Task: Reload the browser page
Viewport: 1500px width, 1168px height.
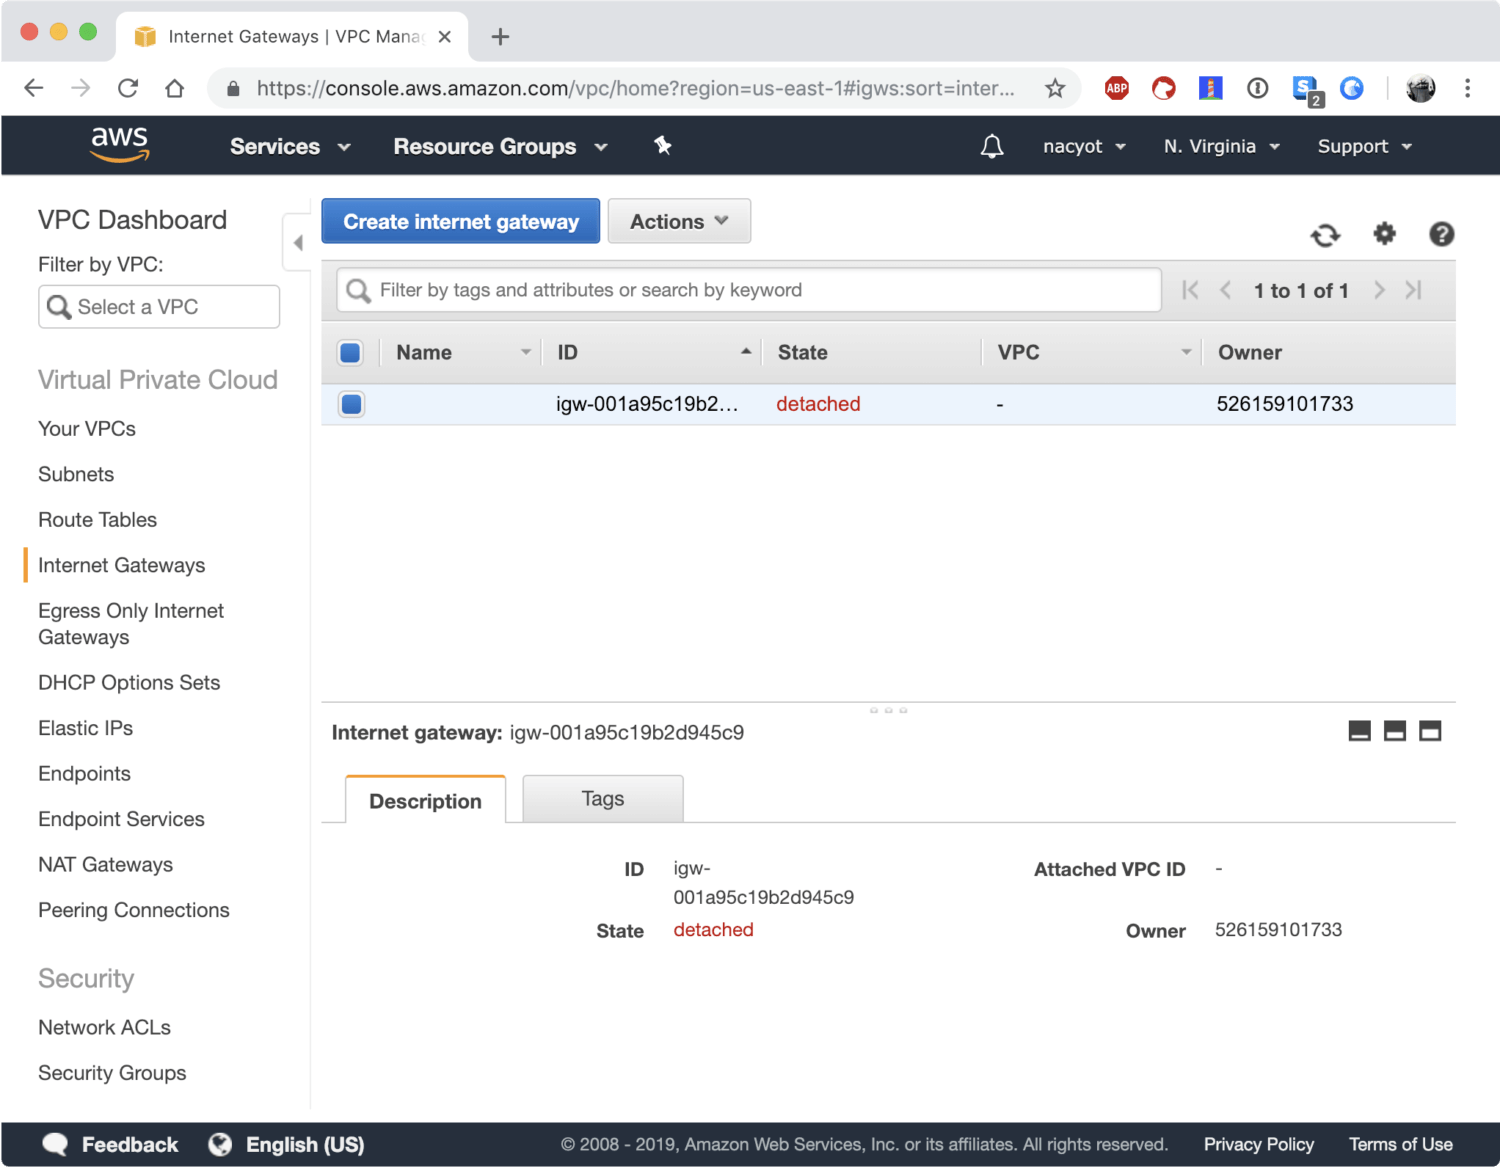Action: (128, 88)
